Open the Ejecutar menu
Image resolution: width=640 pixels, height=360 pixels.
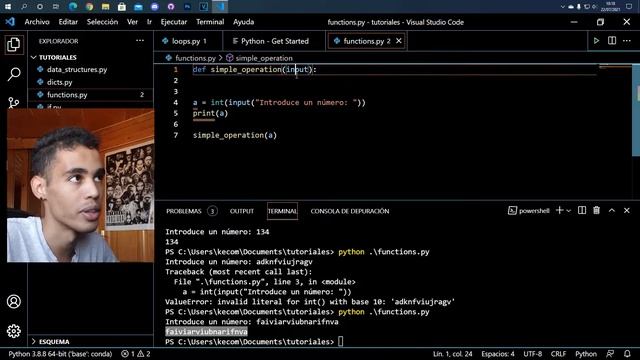[x=174, y=22]
